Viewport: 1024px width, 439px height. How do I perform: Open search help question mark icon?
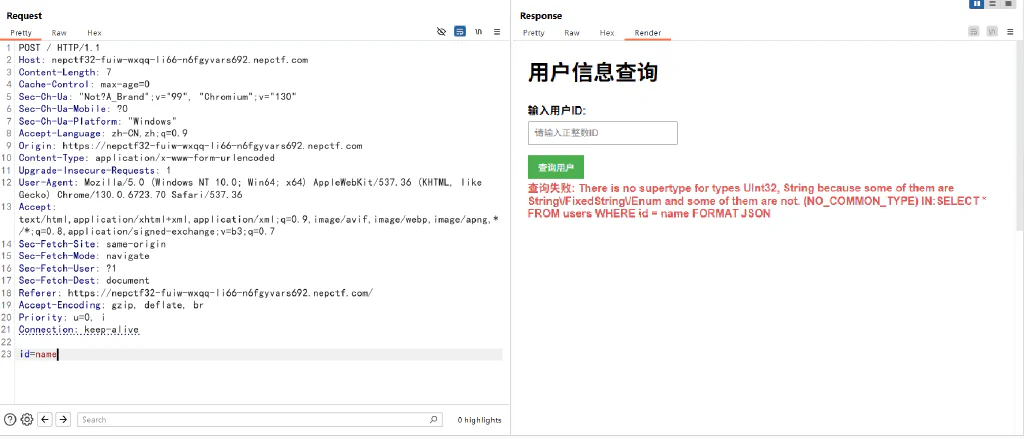click(x=10, y=419)
